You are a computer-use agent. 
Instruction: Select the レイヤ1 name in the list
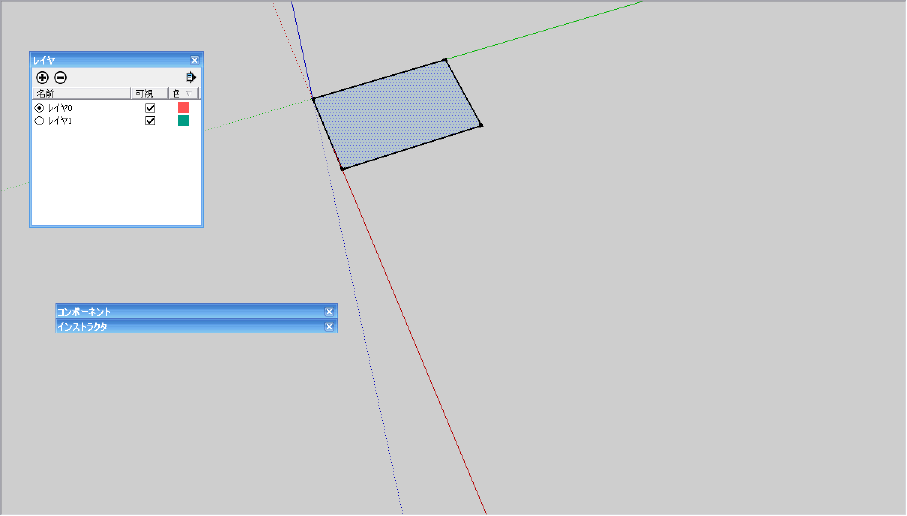pos(60,121)
